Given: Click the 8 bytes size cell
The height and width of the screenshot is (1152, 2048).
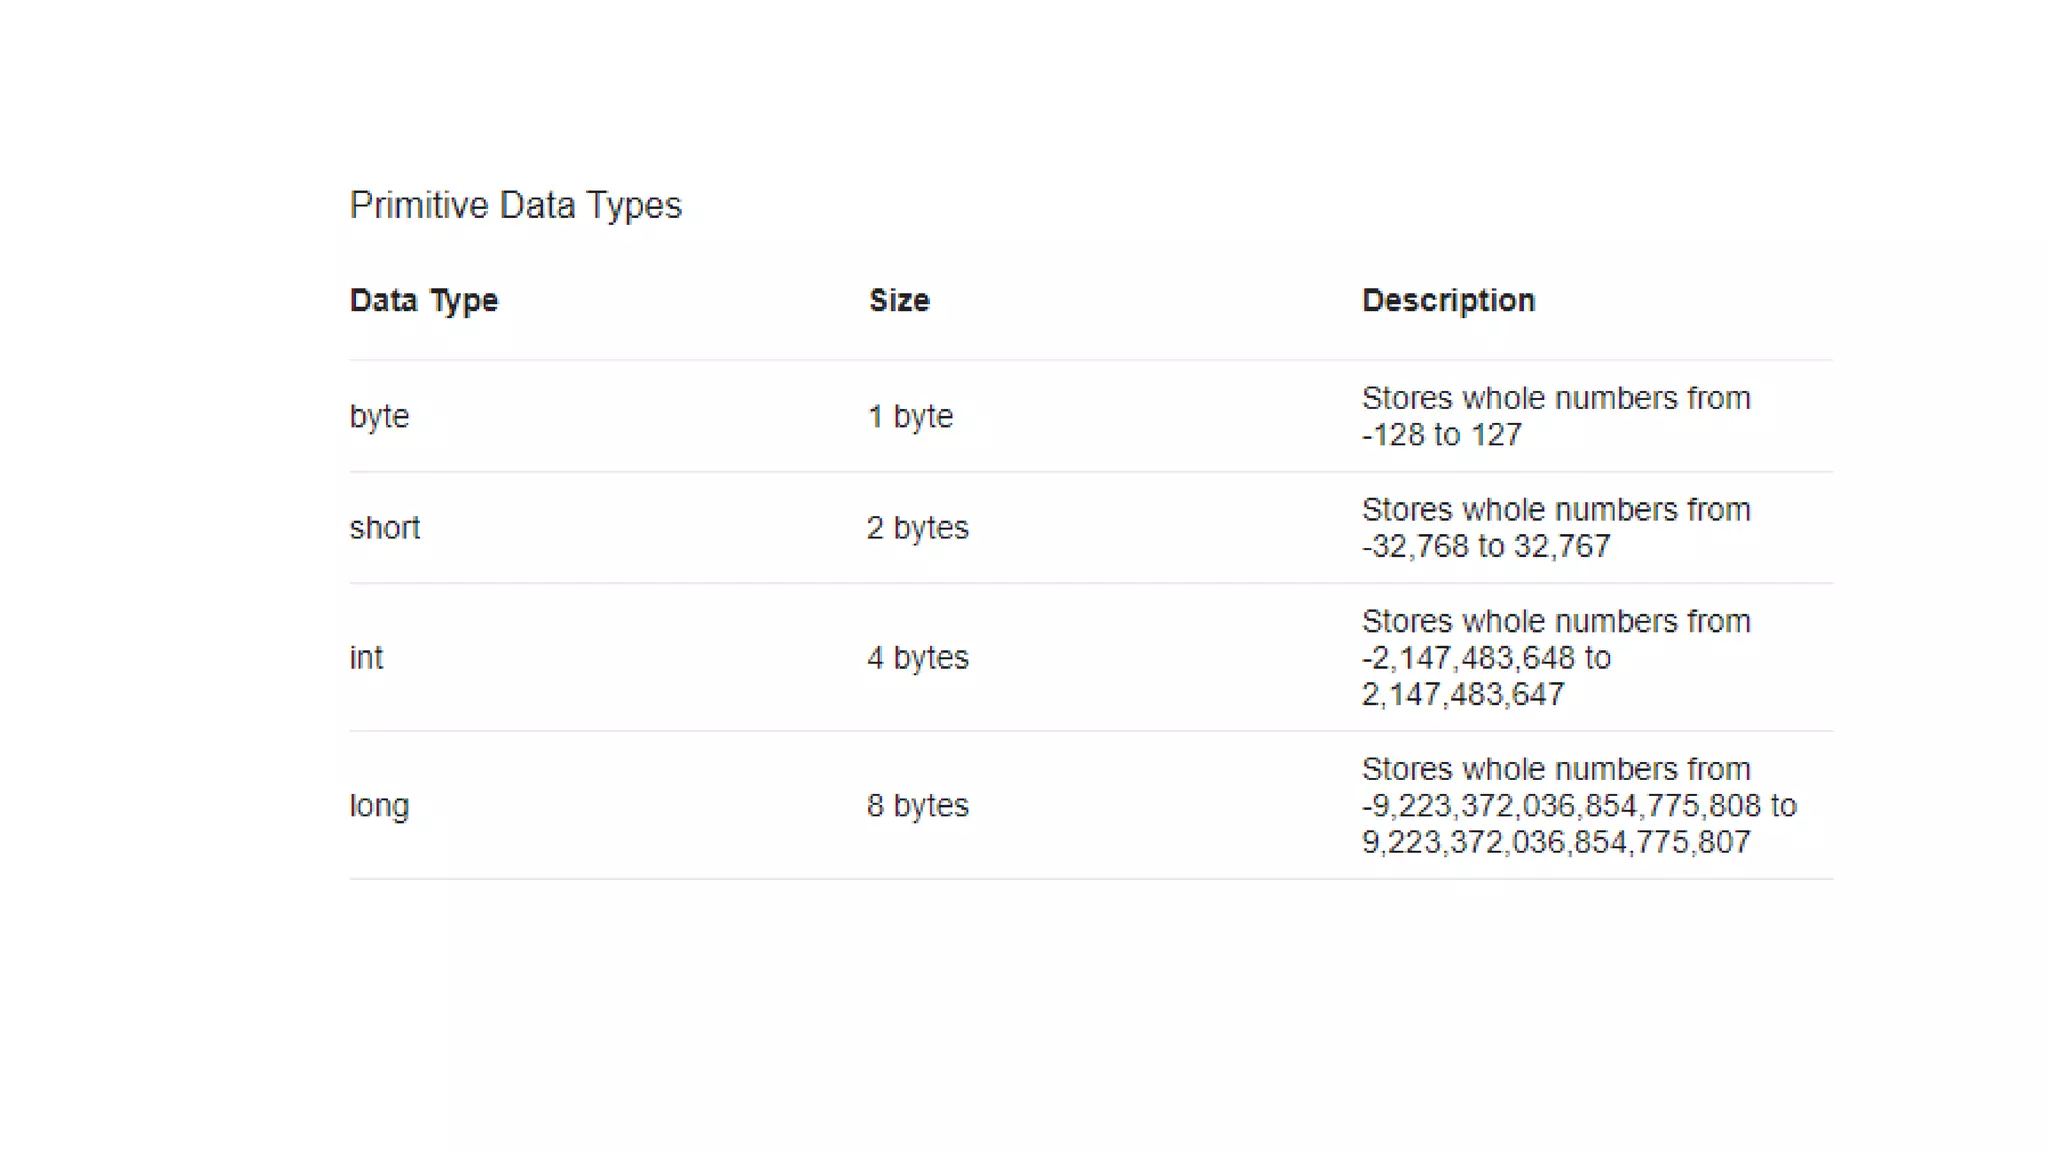Looking at the screenshot, I should pos(917,806).
